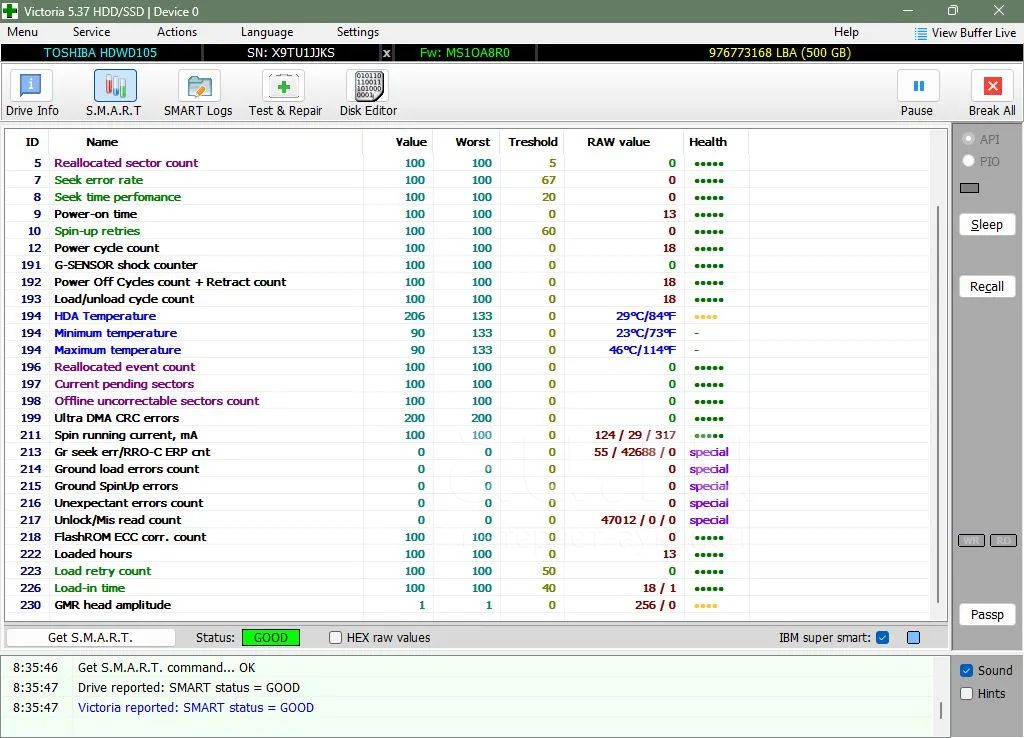The image size is (1024, 738).
Task: Toggle the IBM super smart checkbox
Action: [882, 638]
